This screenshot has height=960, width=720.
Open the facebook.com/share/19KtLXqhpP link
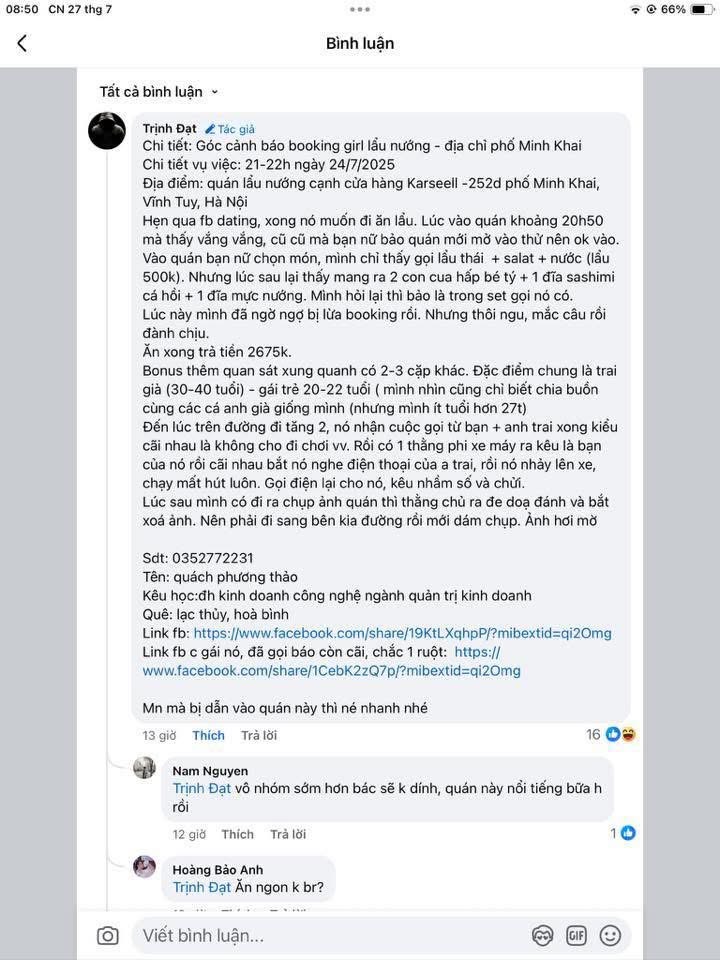402,633
